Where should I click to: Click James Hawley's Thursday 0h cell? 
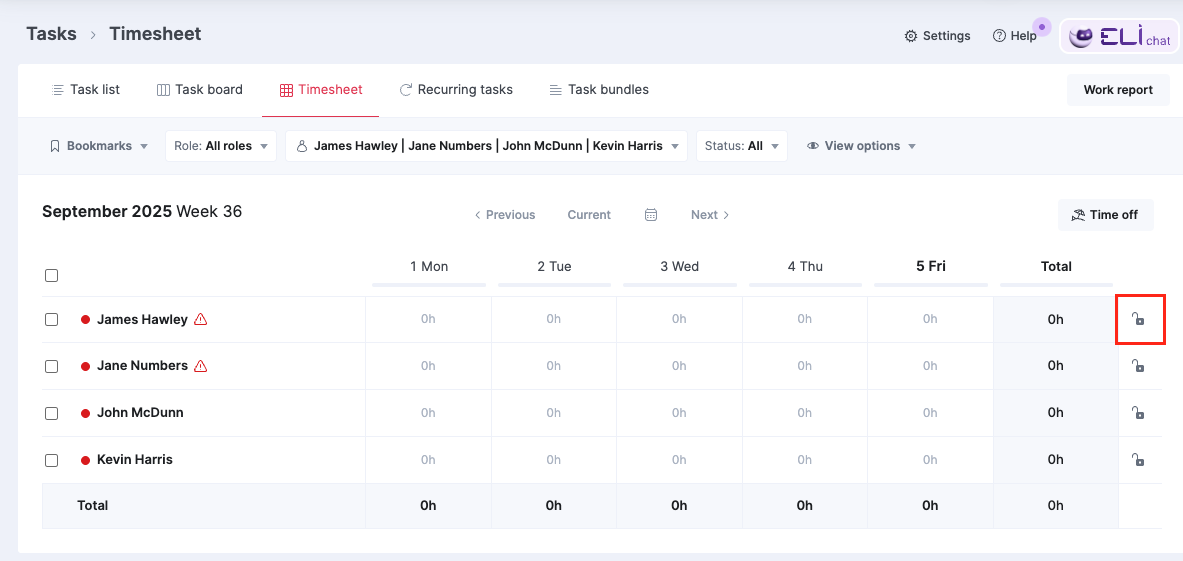[805, 320]
